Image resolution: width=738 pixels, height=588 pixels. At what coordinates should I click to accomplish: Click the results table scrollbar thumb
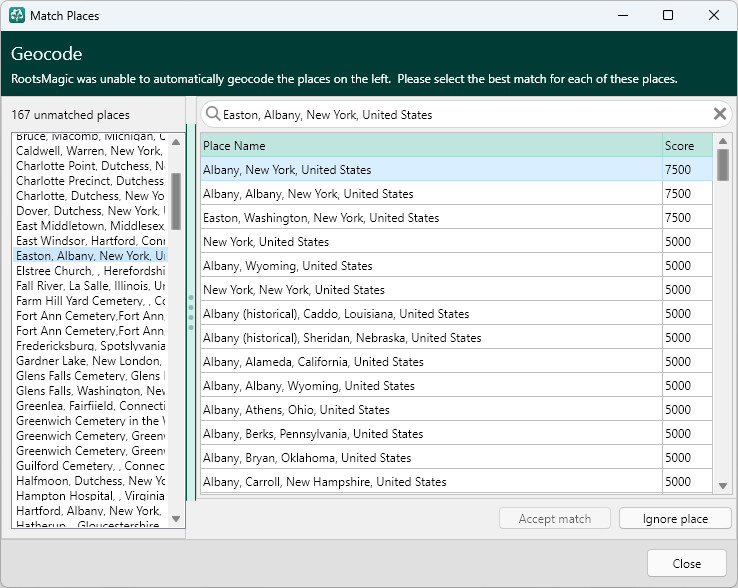(723, 165)
